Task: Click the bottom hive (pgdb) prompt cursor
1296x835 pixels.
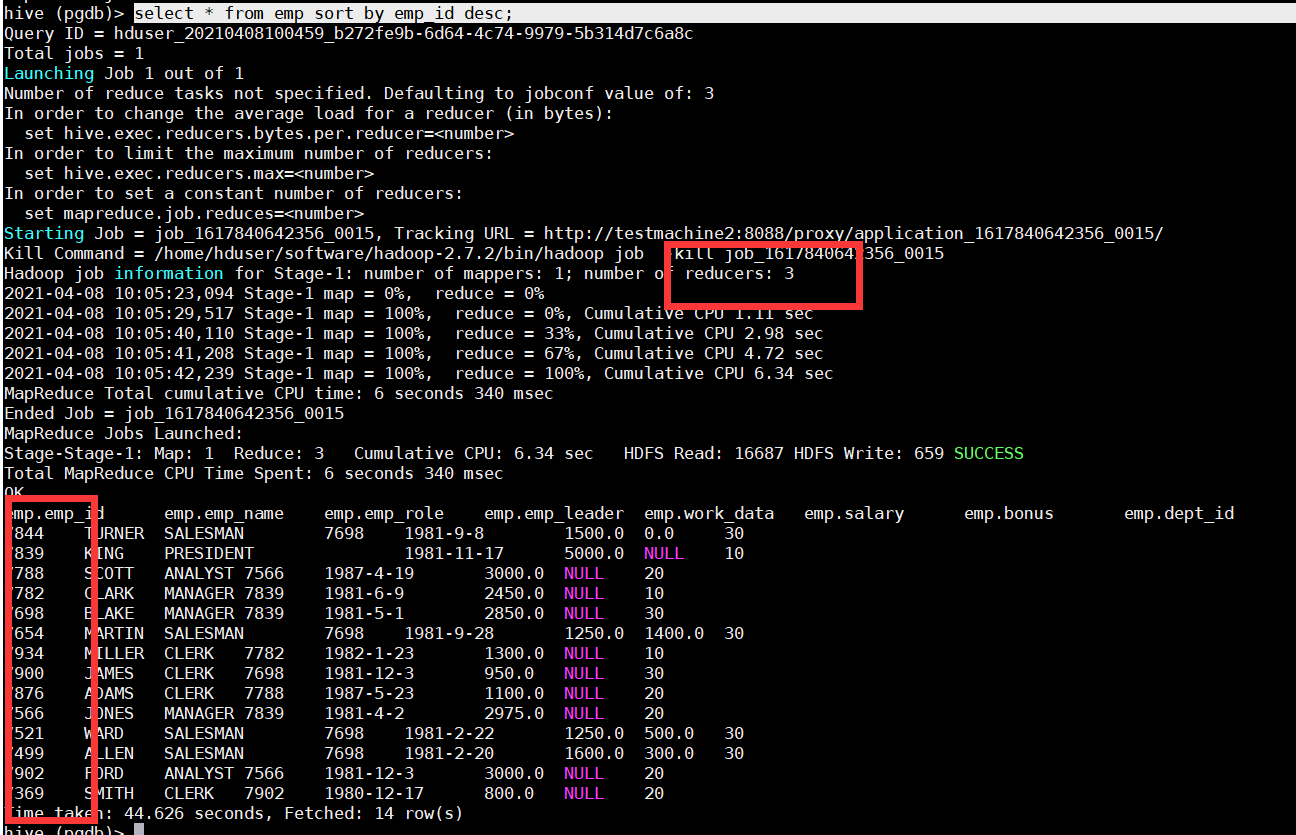Action: [139, 830]
